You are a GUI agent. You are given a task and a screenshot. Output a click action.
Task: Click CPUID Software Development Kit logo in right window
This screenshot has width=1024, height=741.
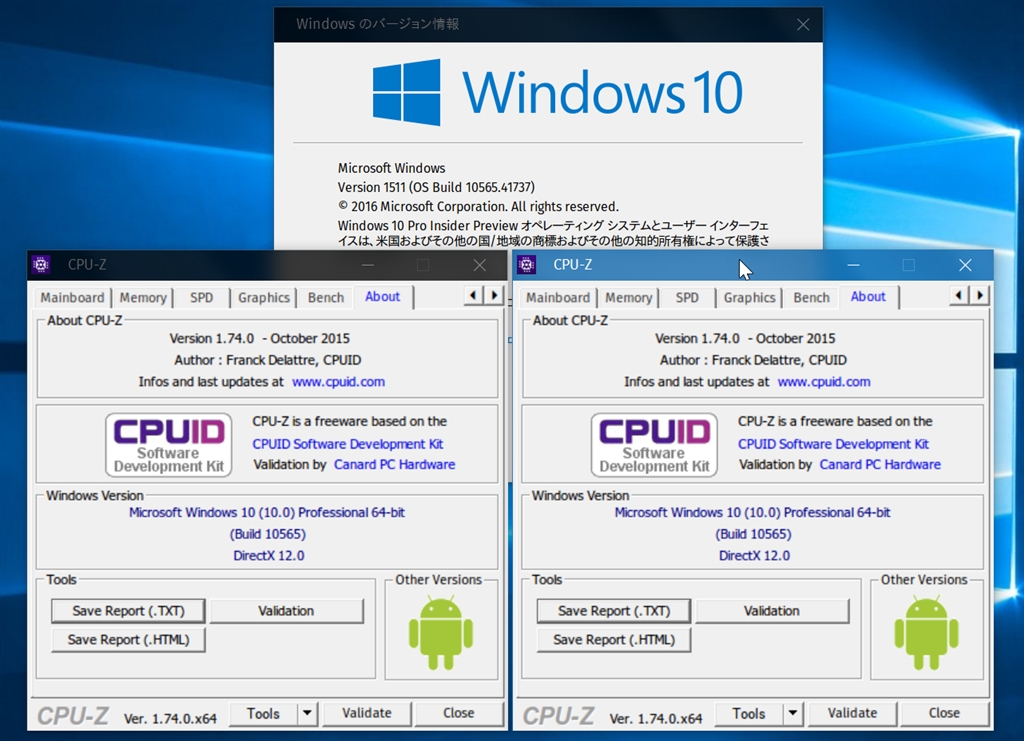pyautogui.click(x=654, y=445)
